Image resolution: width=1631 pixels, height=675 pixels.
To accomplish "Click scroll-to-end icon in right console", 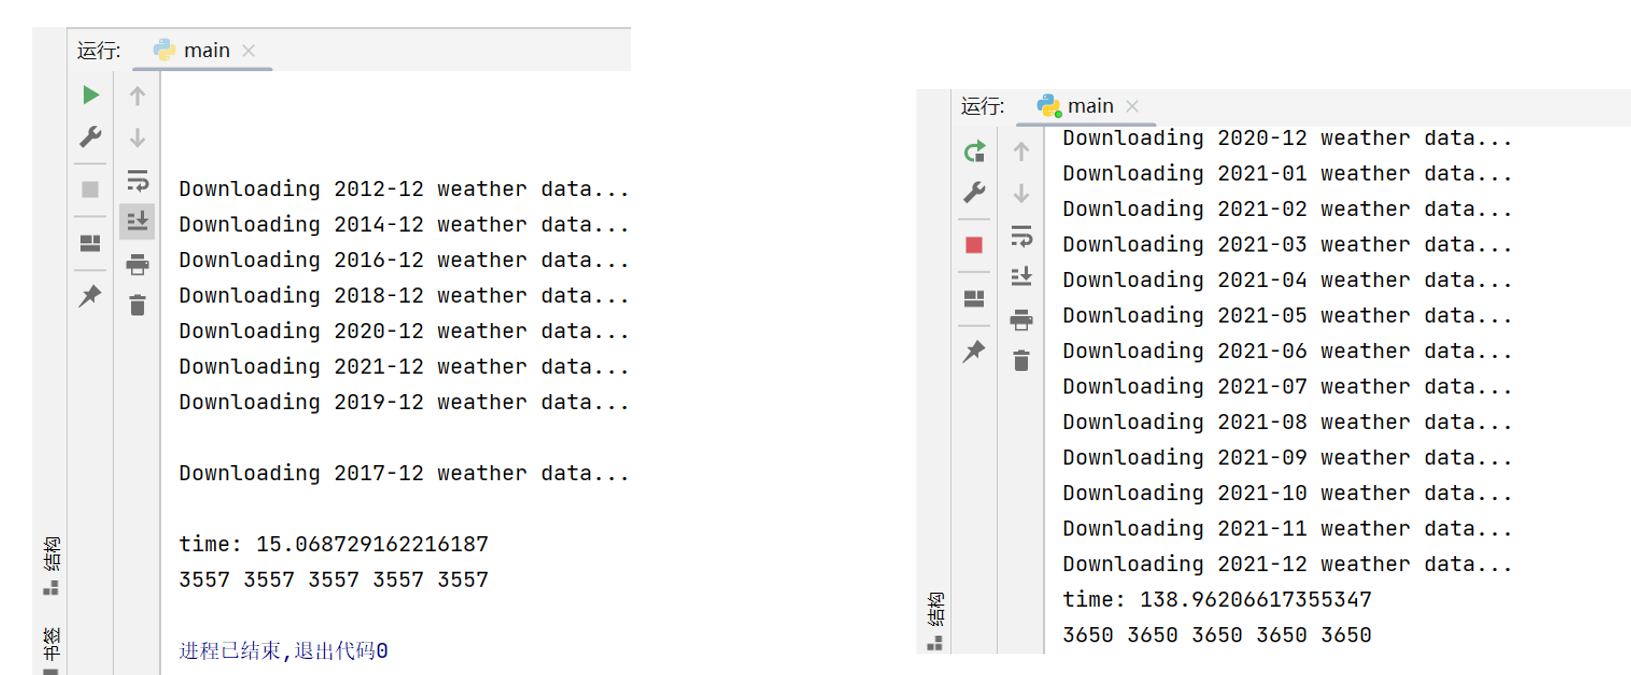I will pos(1021,277).
